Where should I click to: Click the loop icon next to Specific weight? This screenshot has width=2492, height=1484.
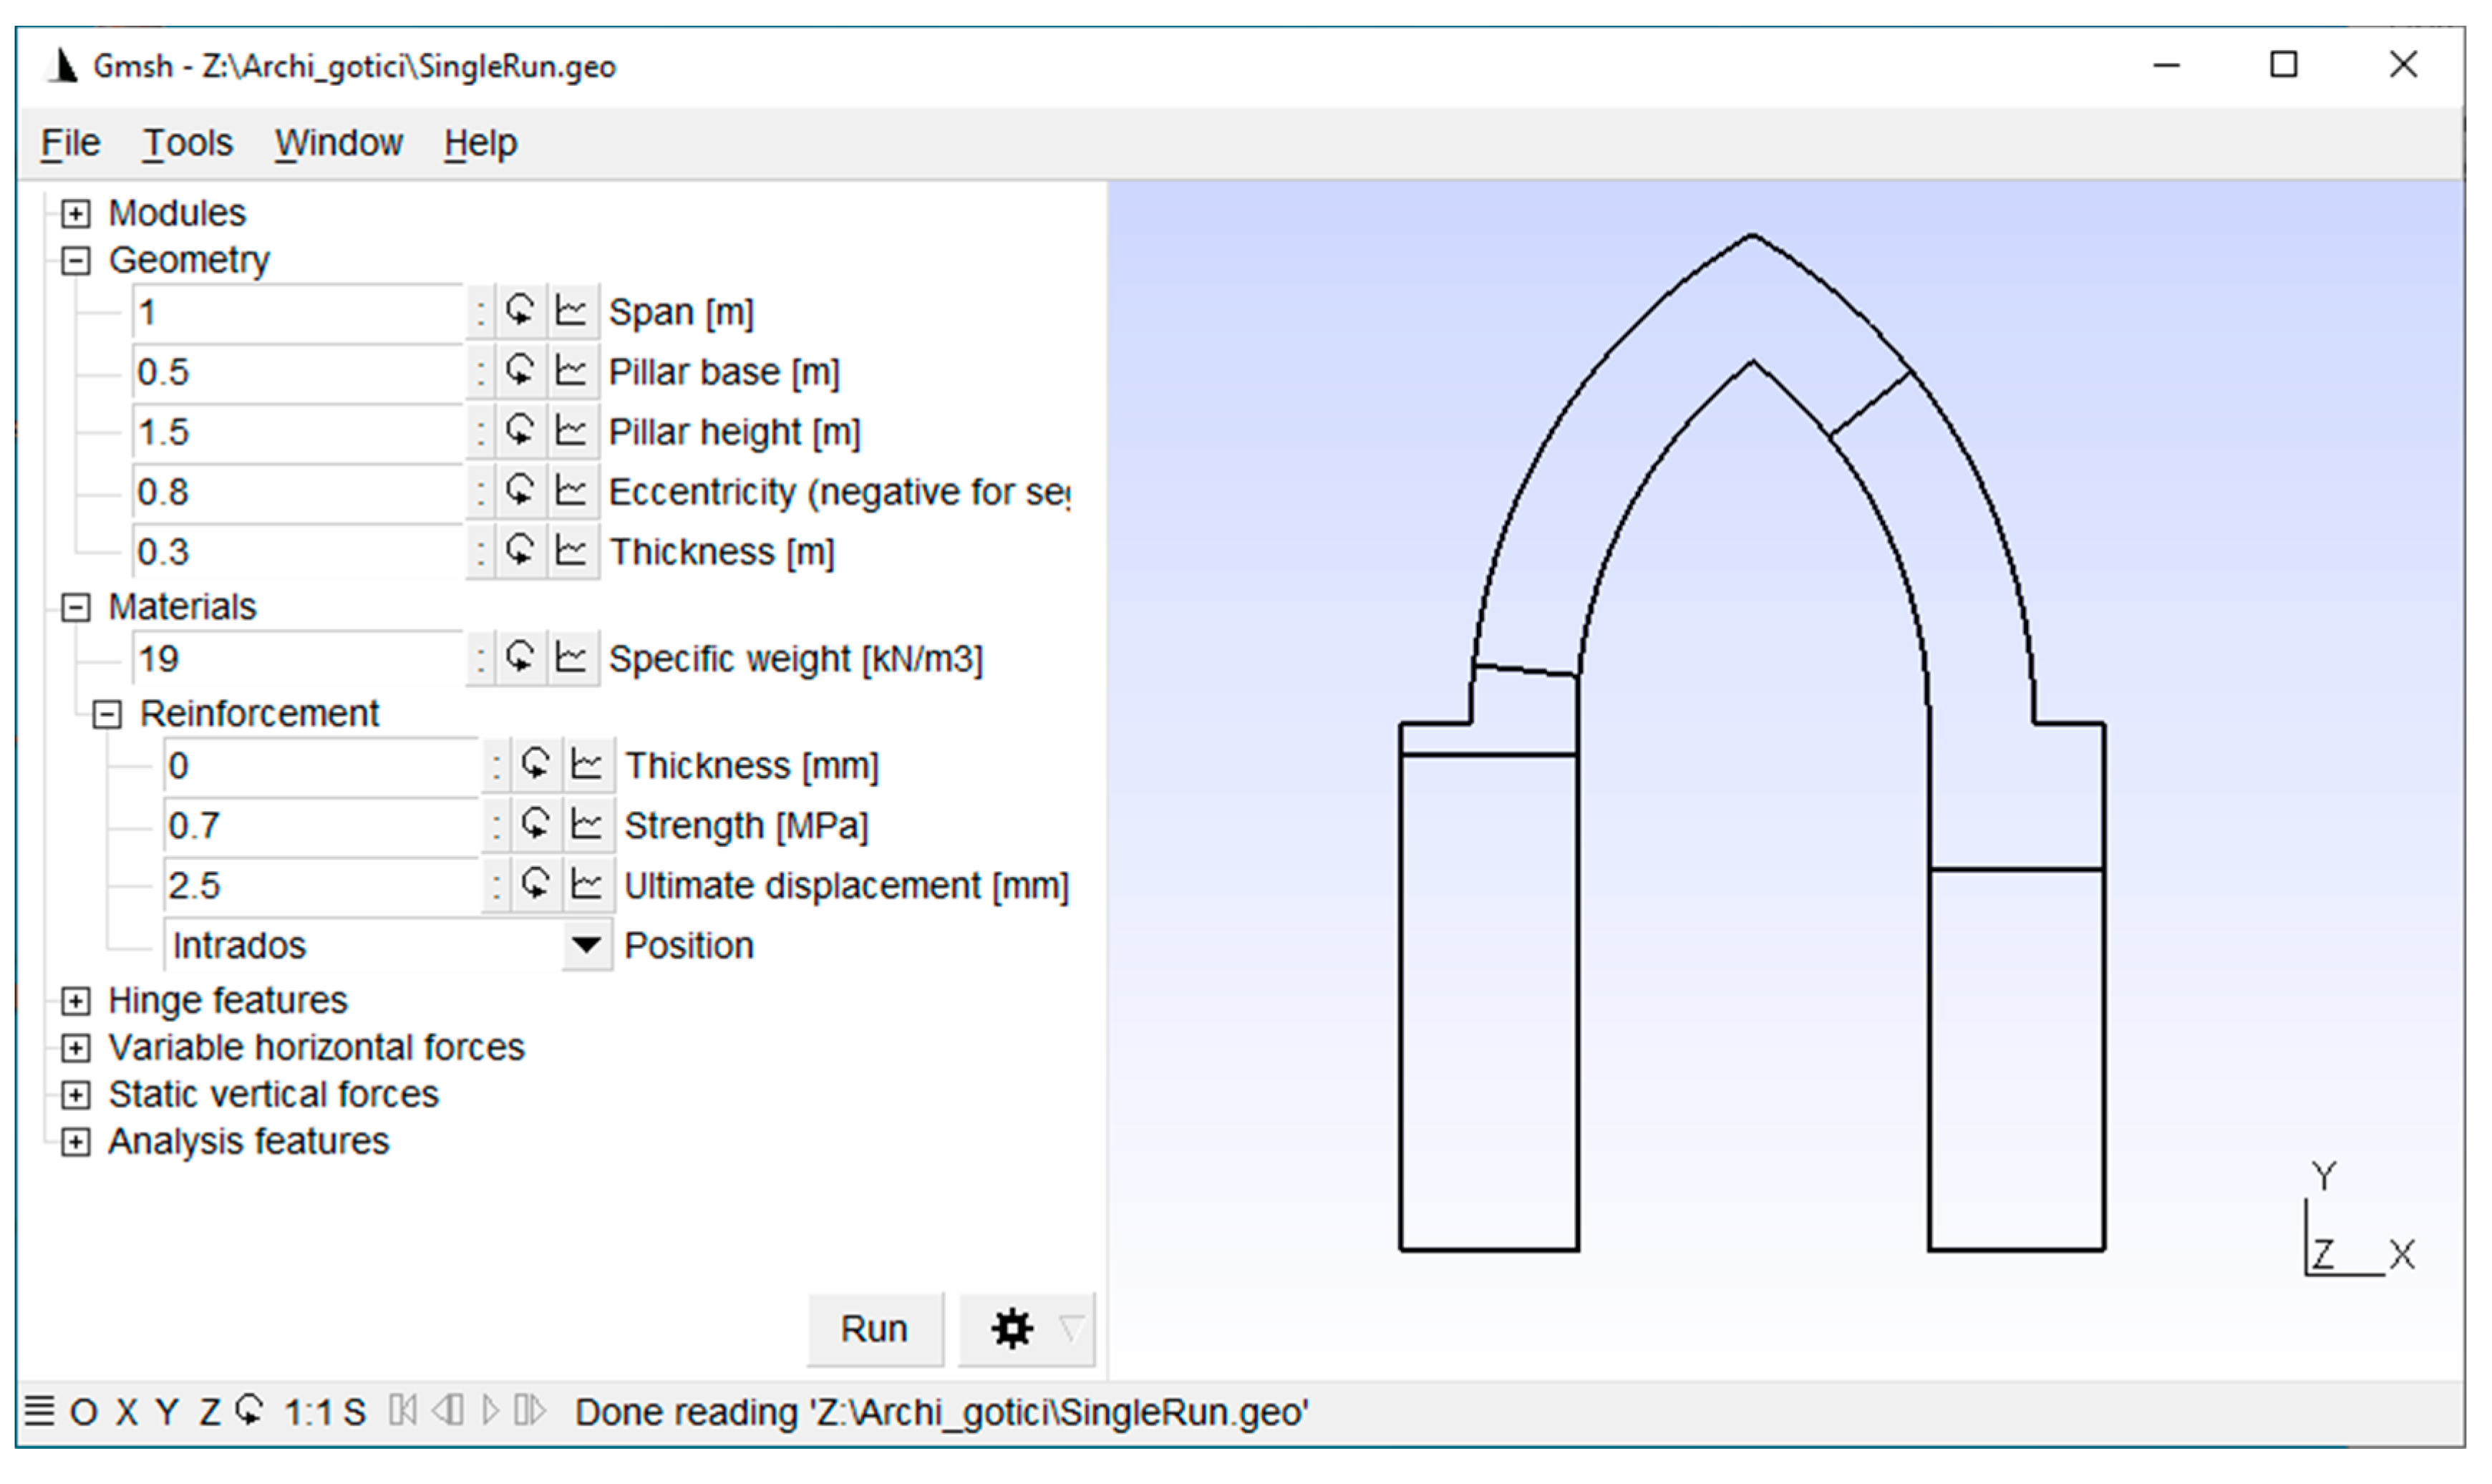click(519, 658)
